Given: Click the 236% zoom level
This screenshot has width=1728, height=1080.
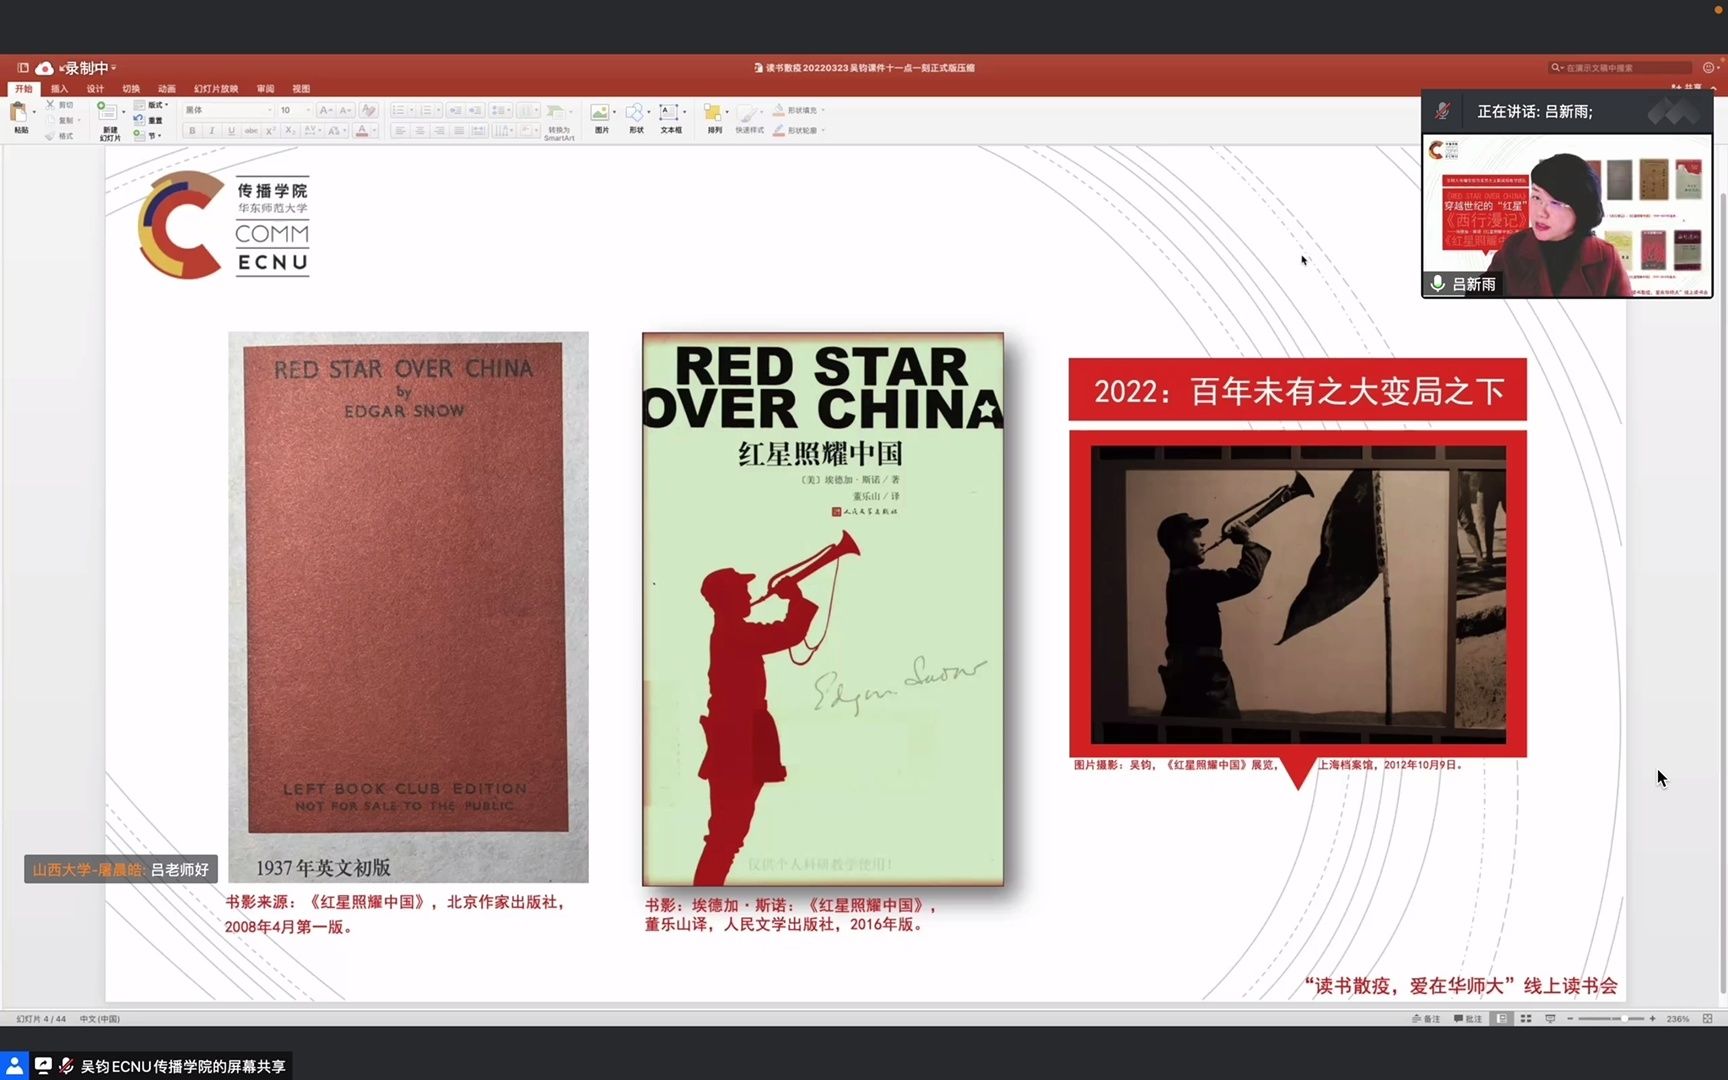Looking at the screenshot, I should pos(1678,1018).
